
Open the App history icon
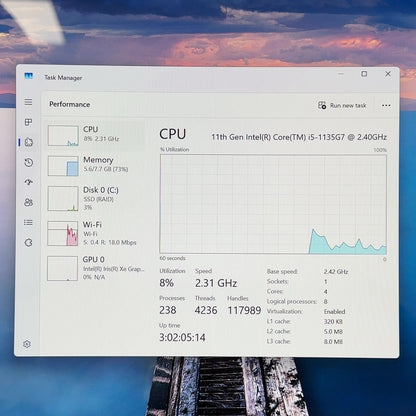(29, 163)
